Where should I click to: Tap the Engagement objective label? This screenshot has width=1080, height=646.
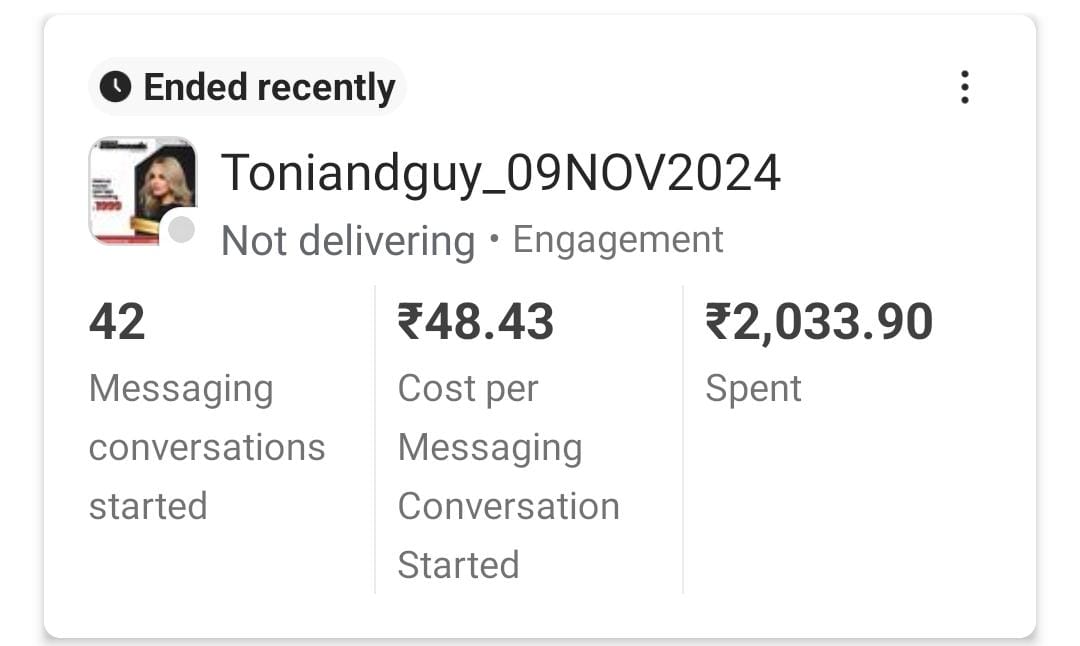pos(618,240)
